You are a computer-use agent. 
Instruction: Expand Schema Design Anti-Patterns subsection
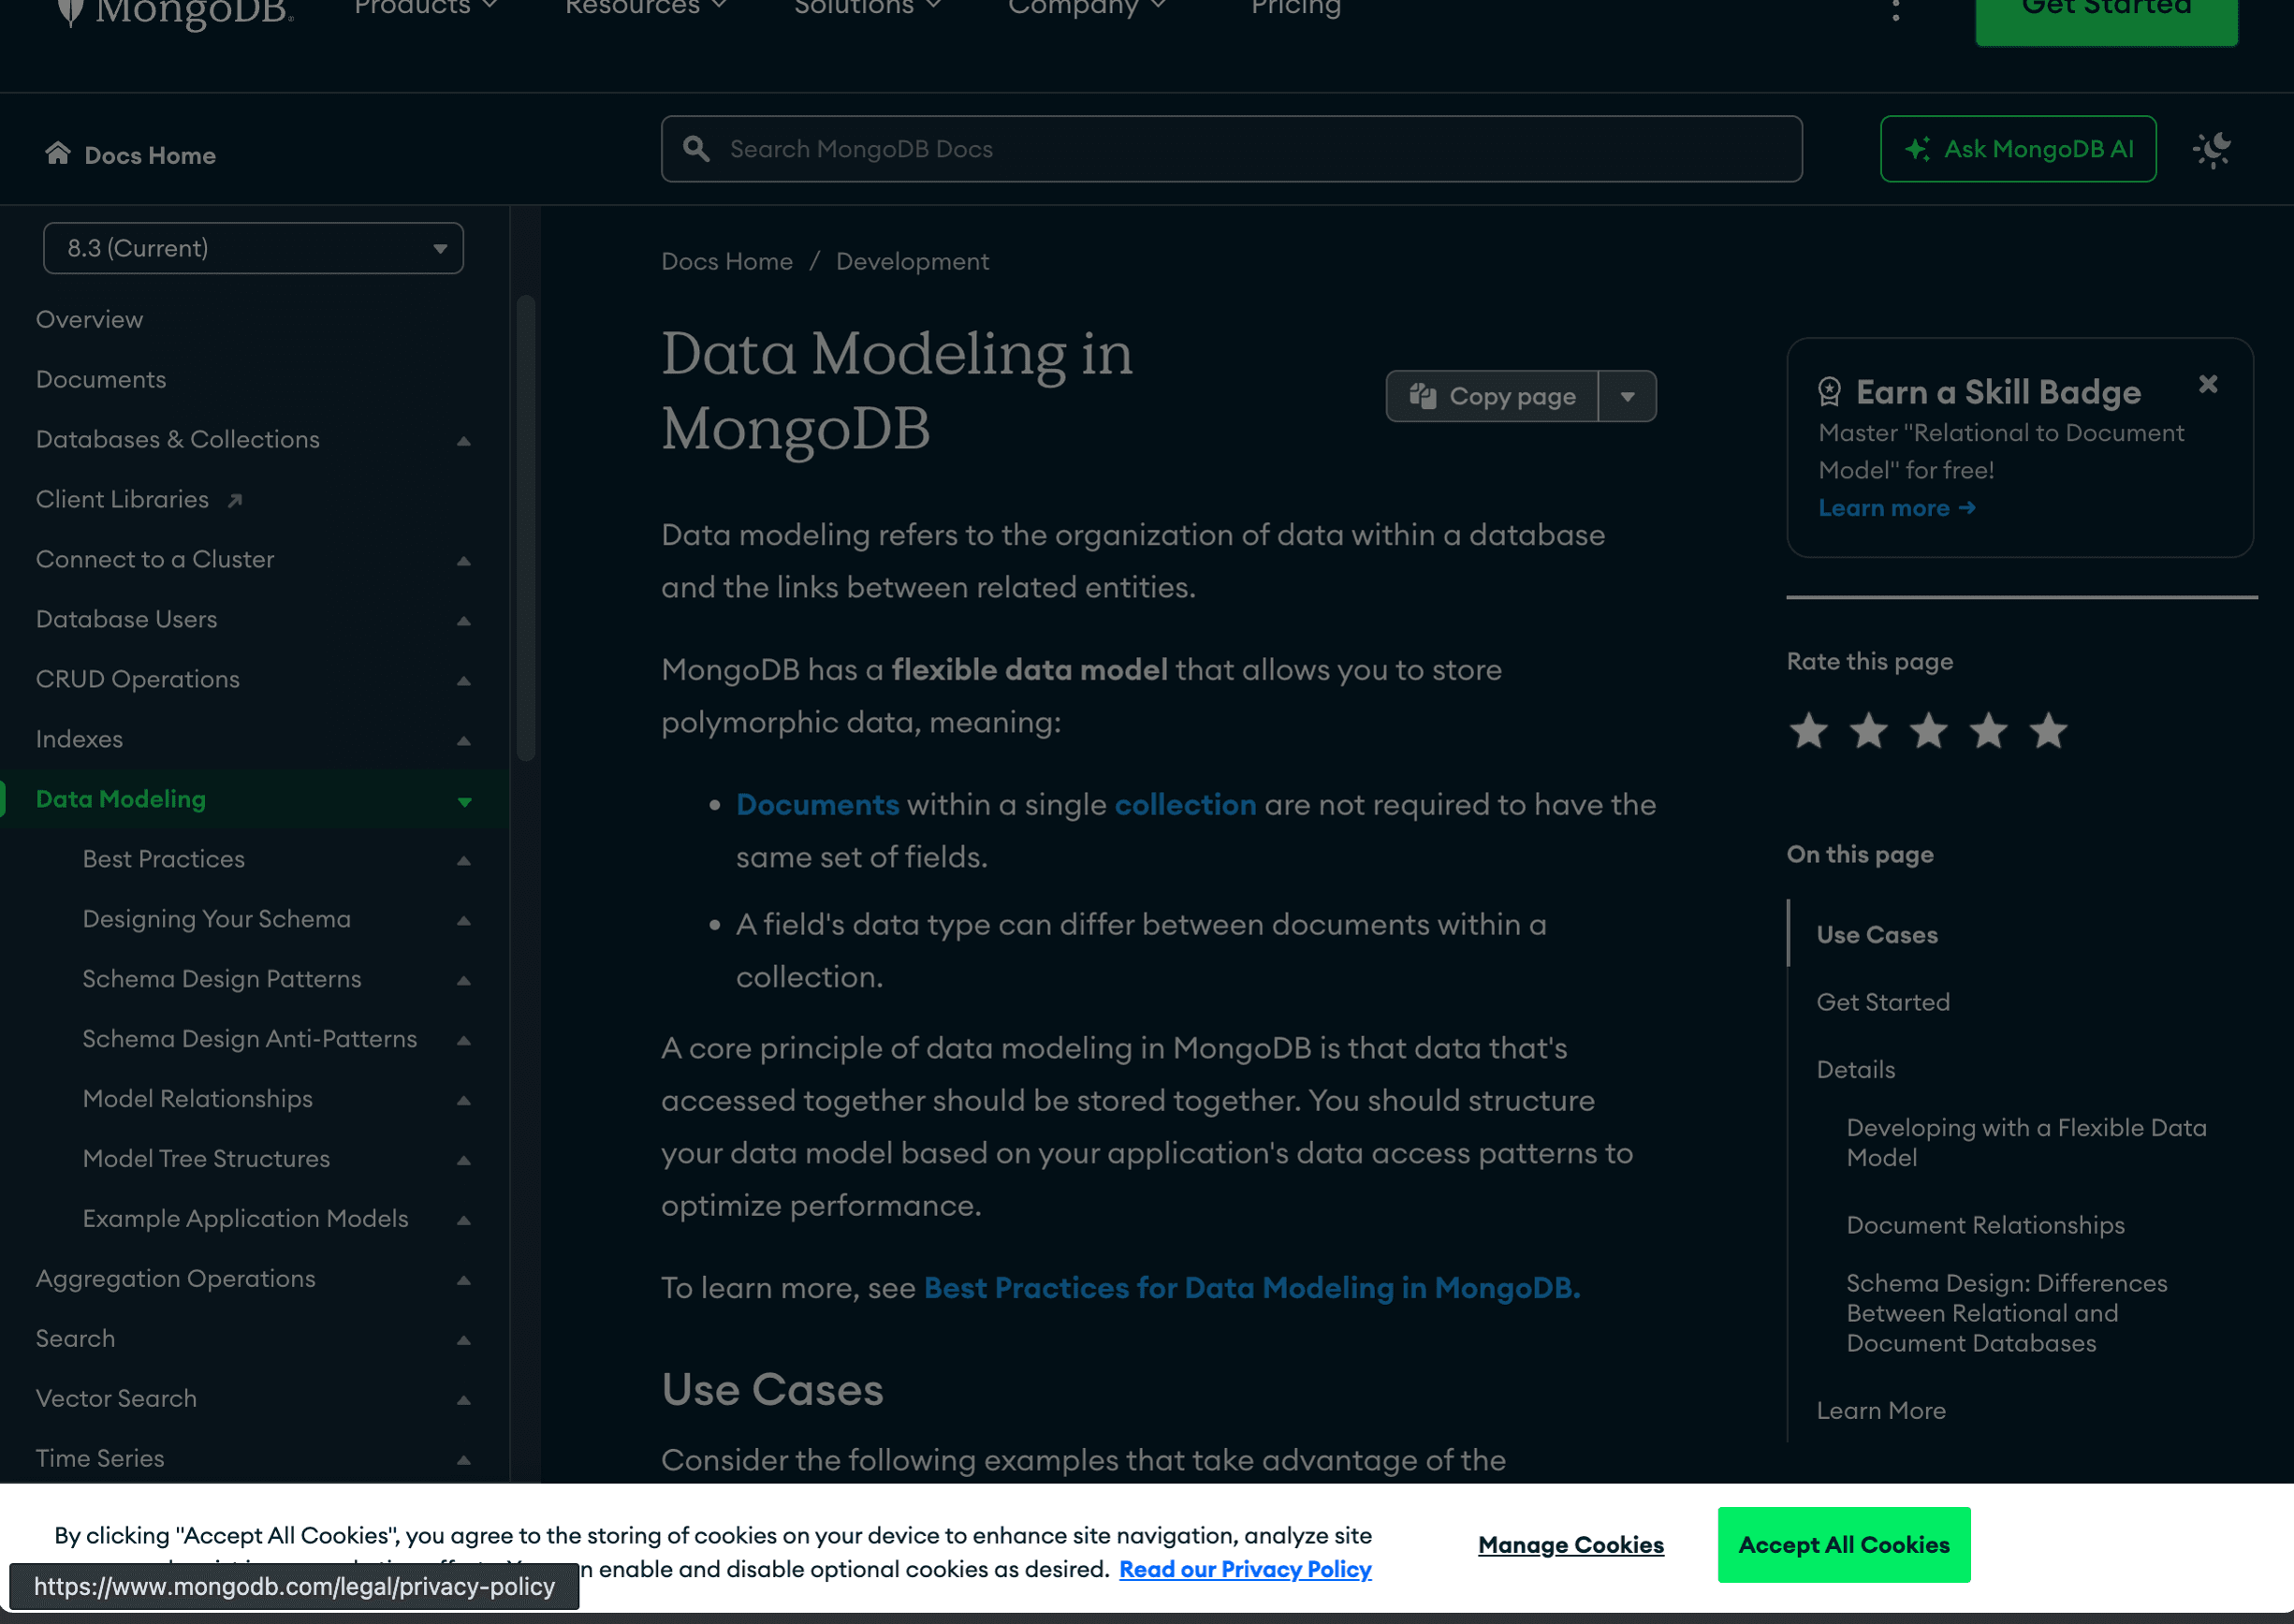(464, 1041)
